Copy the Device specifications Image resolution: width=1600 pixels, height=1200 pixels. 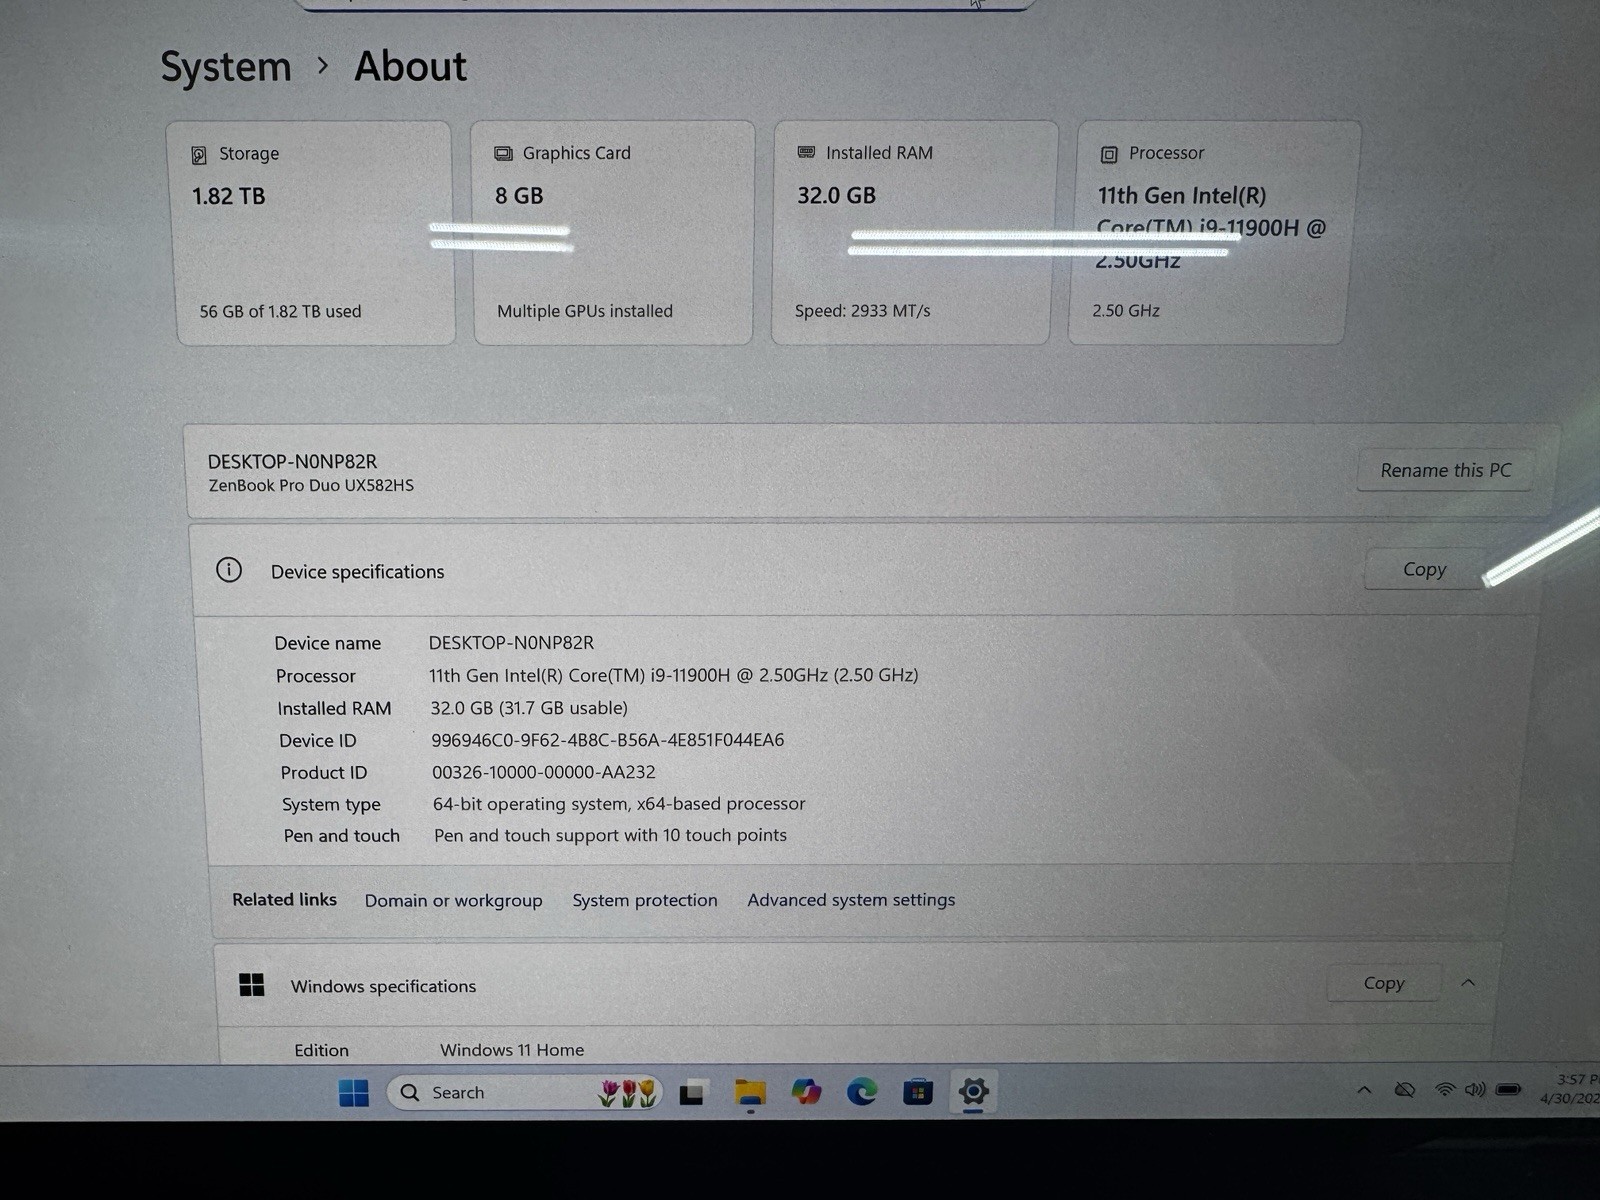(1424, 569)
